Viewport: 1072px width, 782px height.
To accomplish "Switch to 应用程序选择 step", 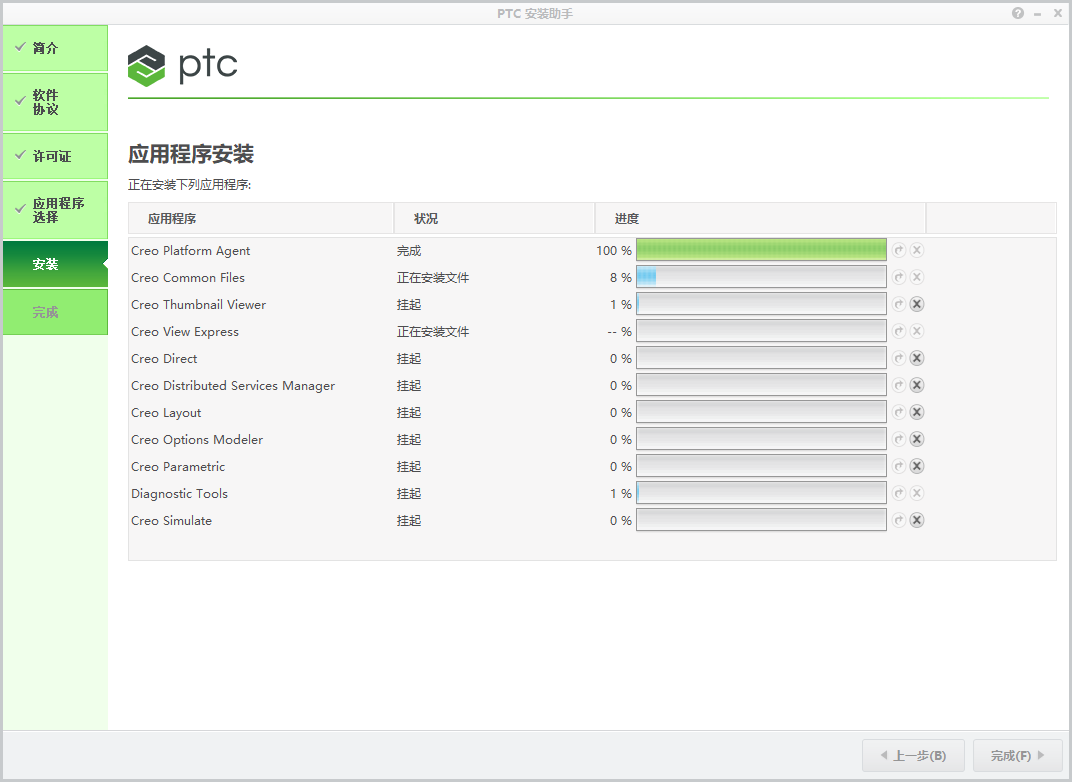I will 55,210.
